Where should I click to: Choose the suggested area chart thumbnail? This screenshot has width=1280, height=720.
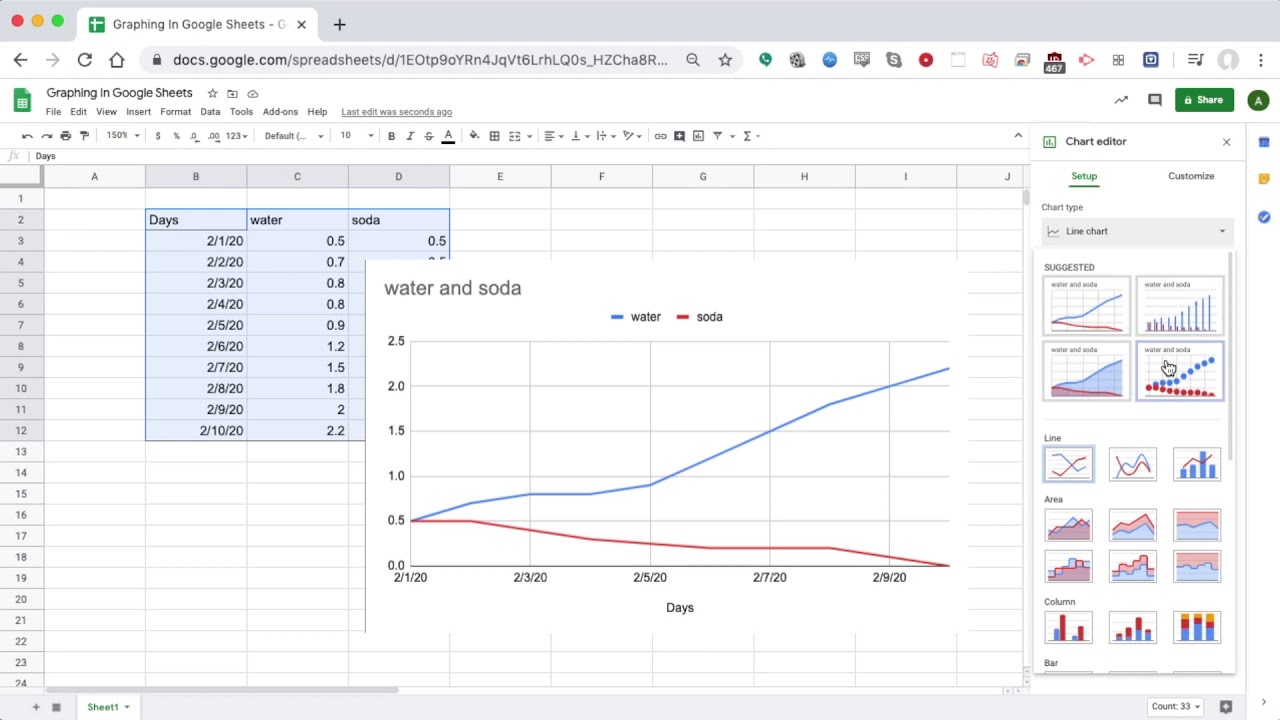pos(1087,370)
